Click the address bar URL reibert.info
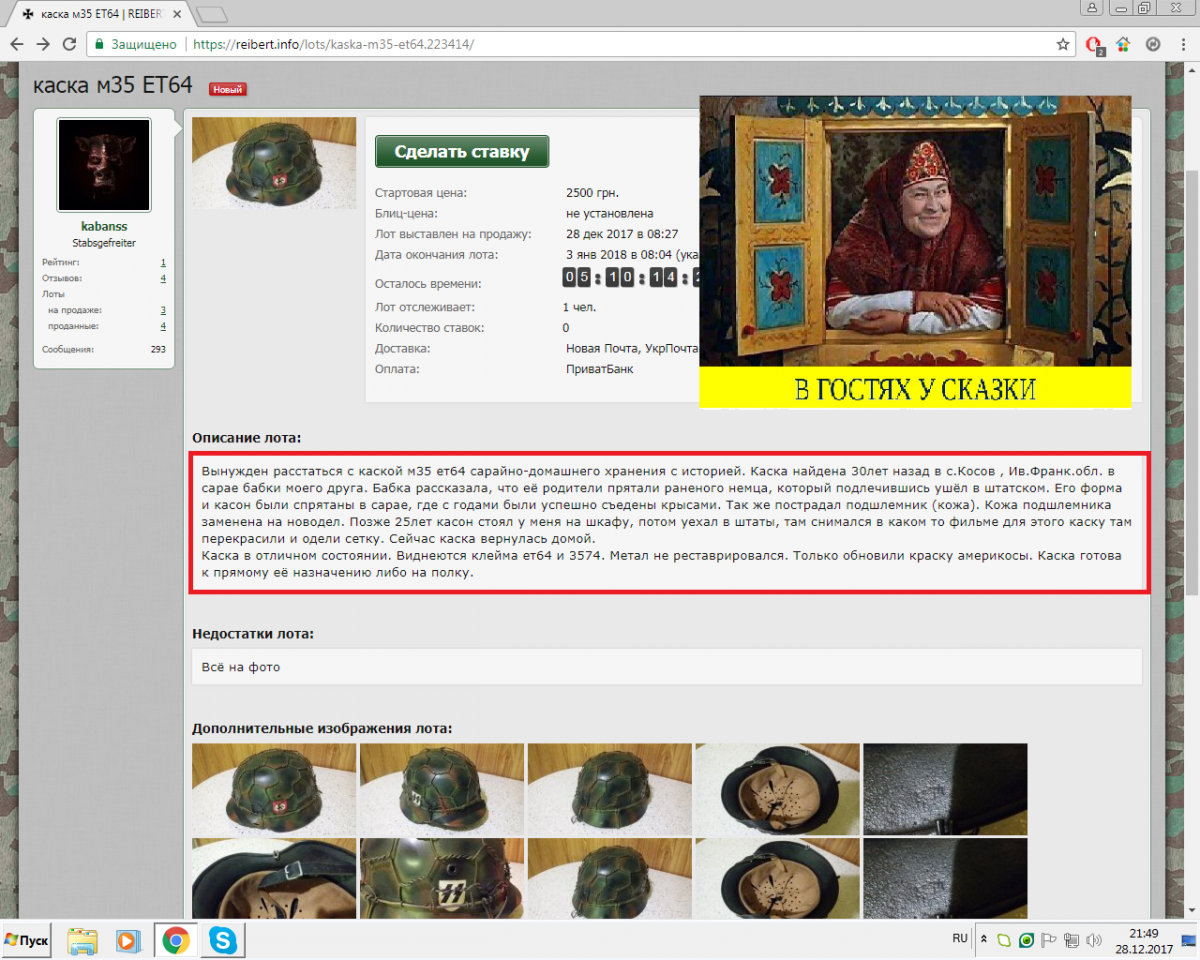1200x960 pixels. pos(333,44)
